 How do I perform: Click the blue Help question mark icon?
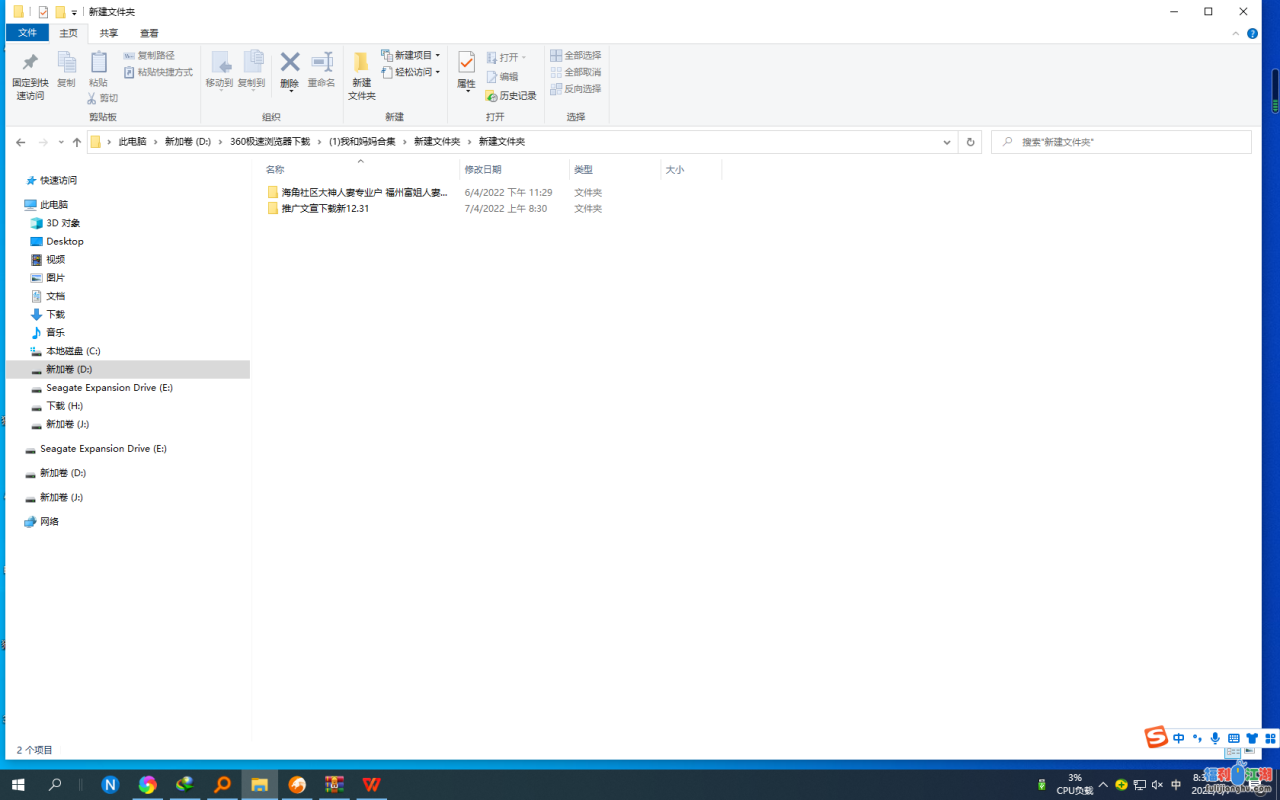pyautogui.click(x=1253, y=34)
